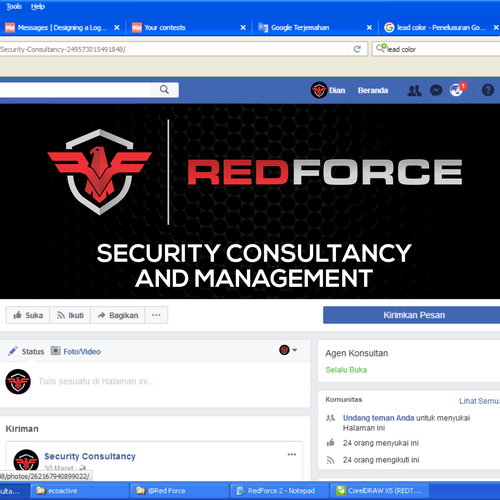Open the Security Consultancy post avatar
Viewport: 500px width, 500px height.
(26, 462)
